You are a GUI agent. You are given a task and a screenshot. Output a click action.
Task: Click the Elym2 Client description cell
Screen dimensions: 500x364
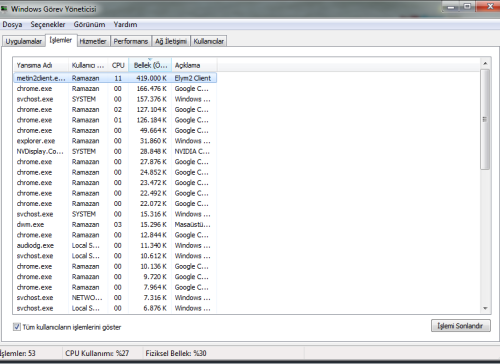point(193,78)
